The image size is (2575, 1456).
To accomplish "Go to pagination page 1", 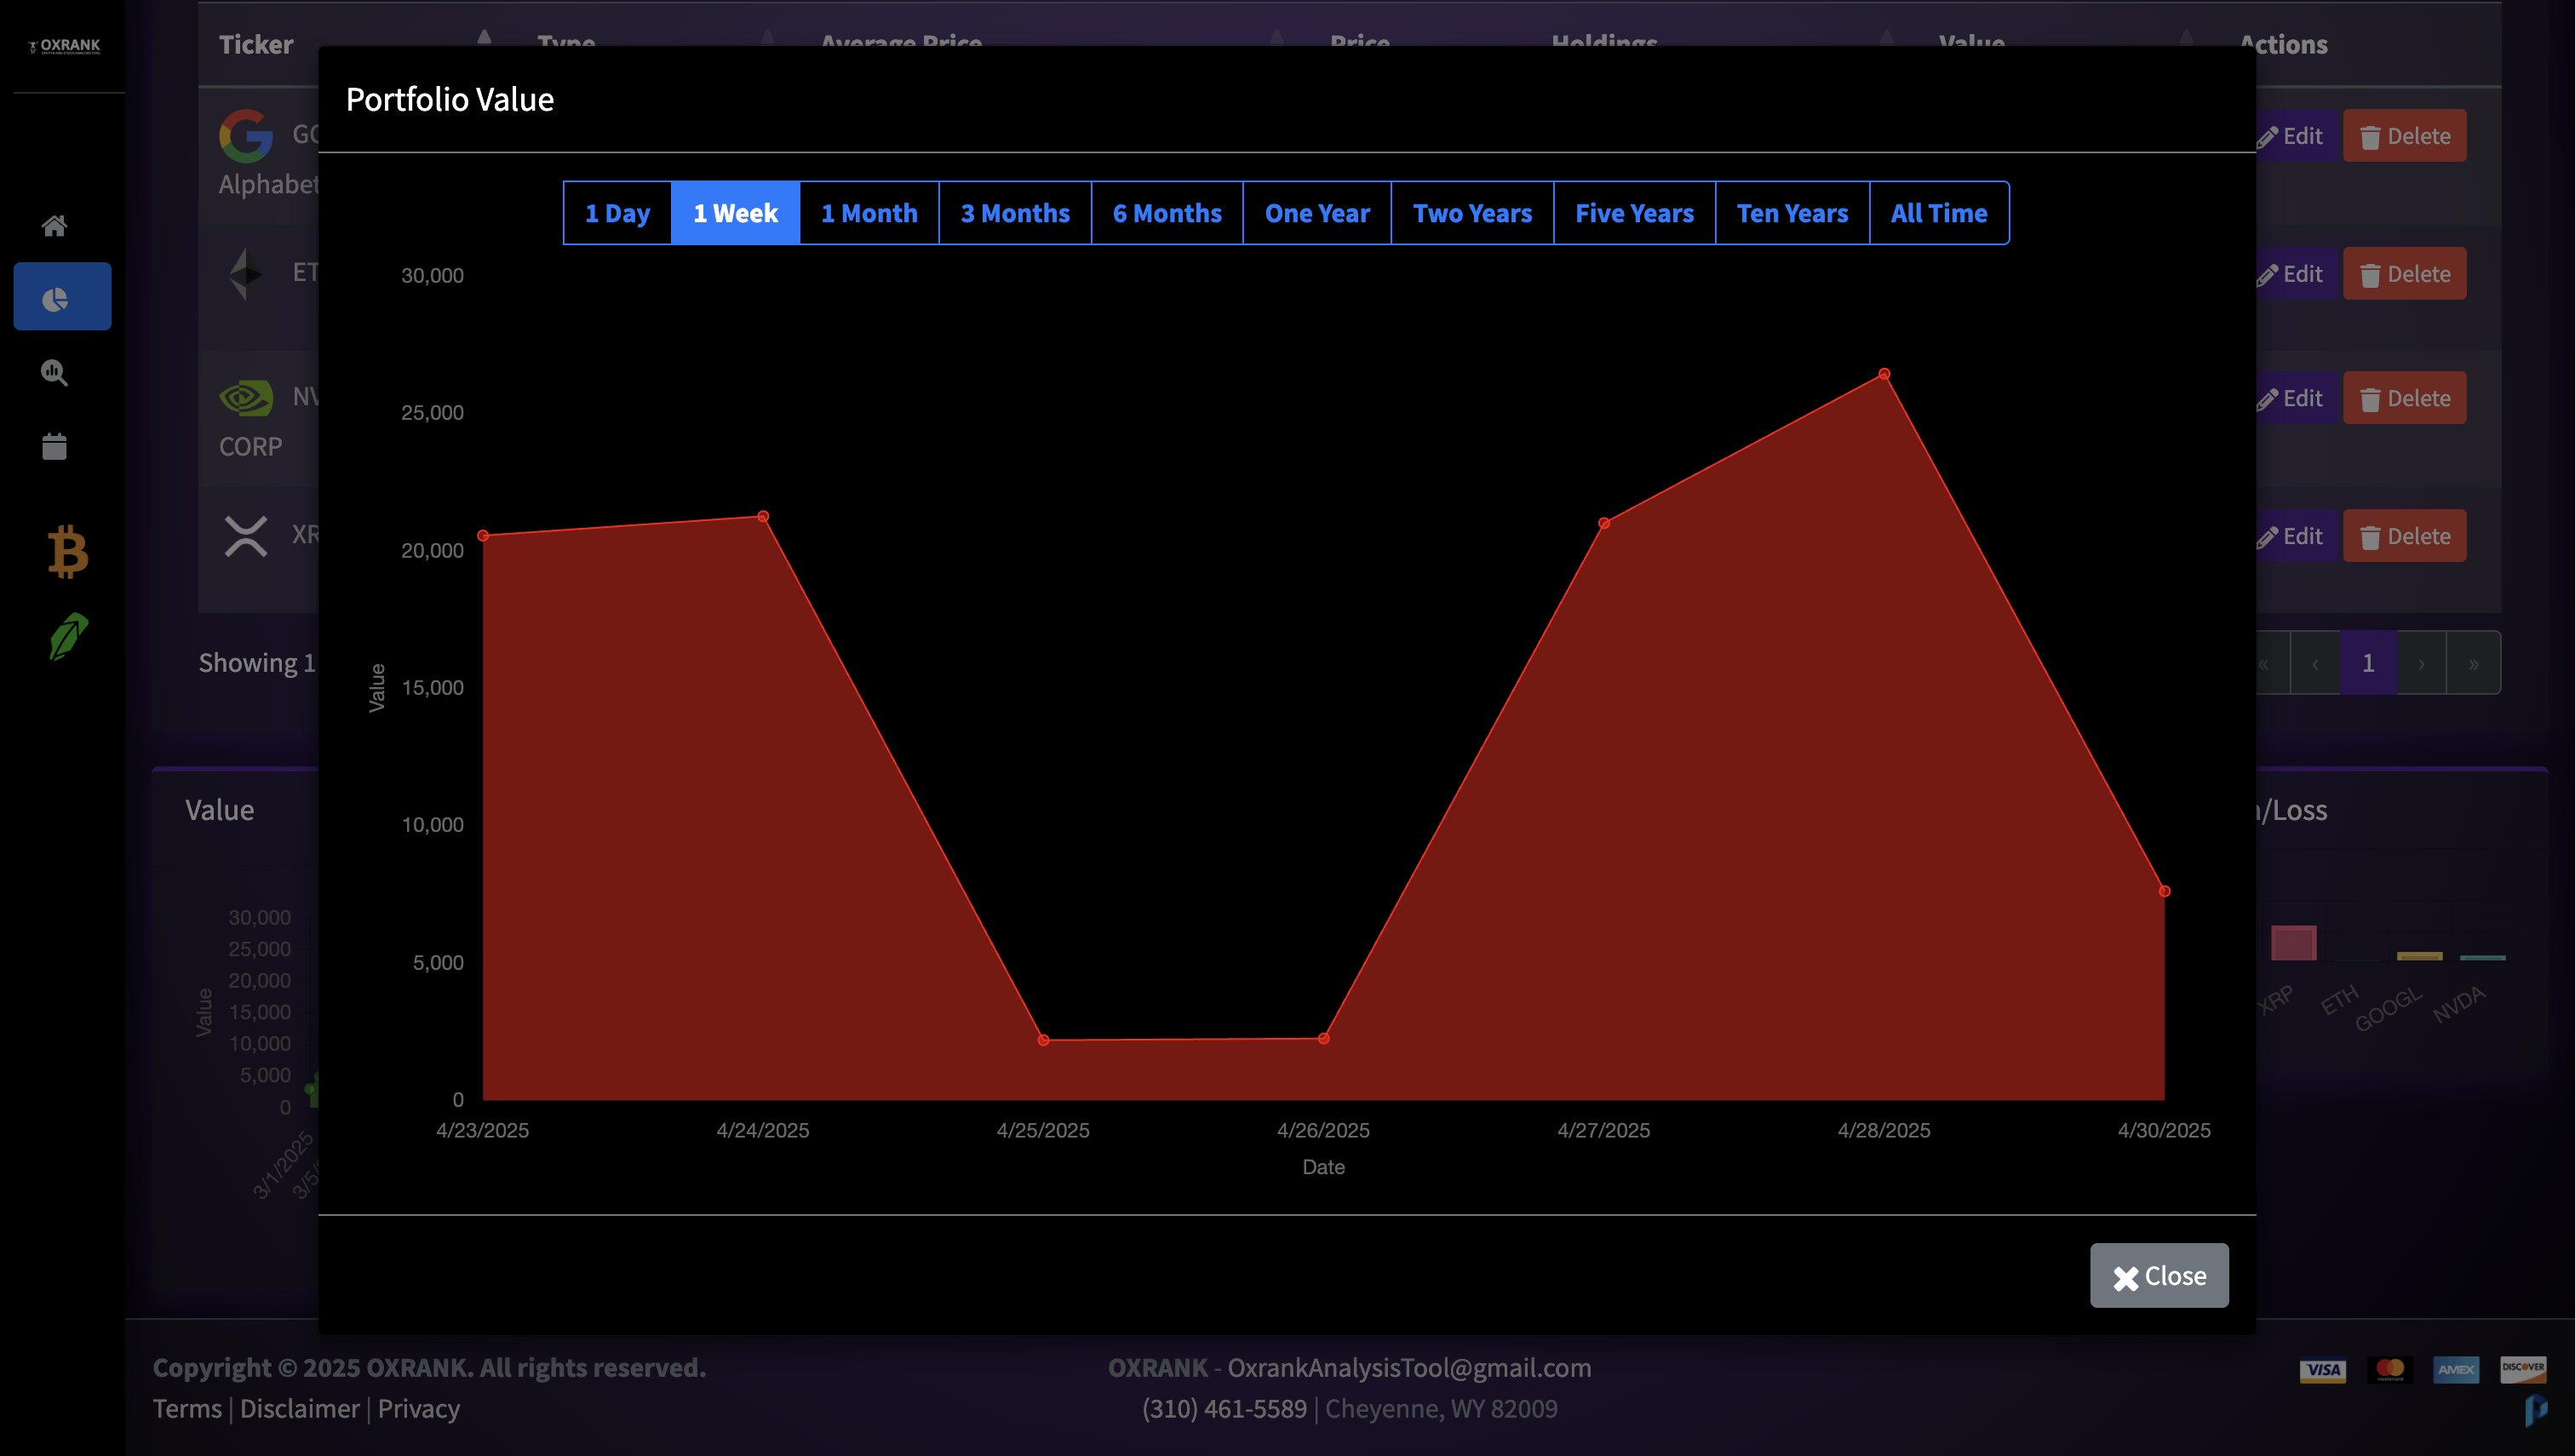I will tap(2367, 662).
